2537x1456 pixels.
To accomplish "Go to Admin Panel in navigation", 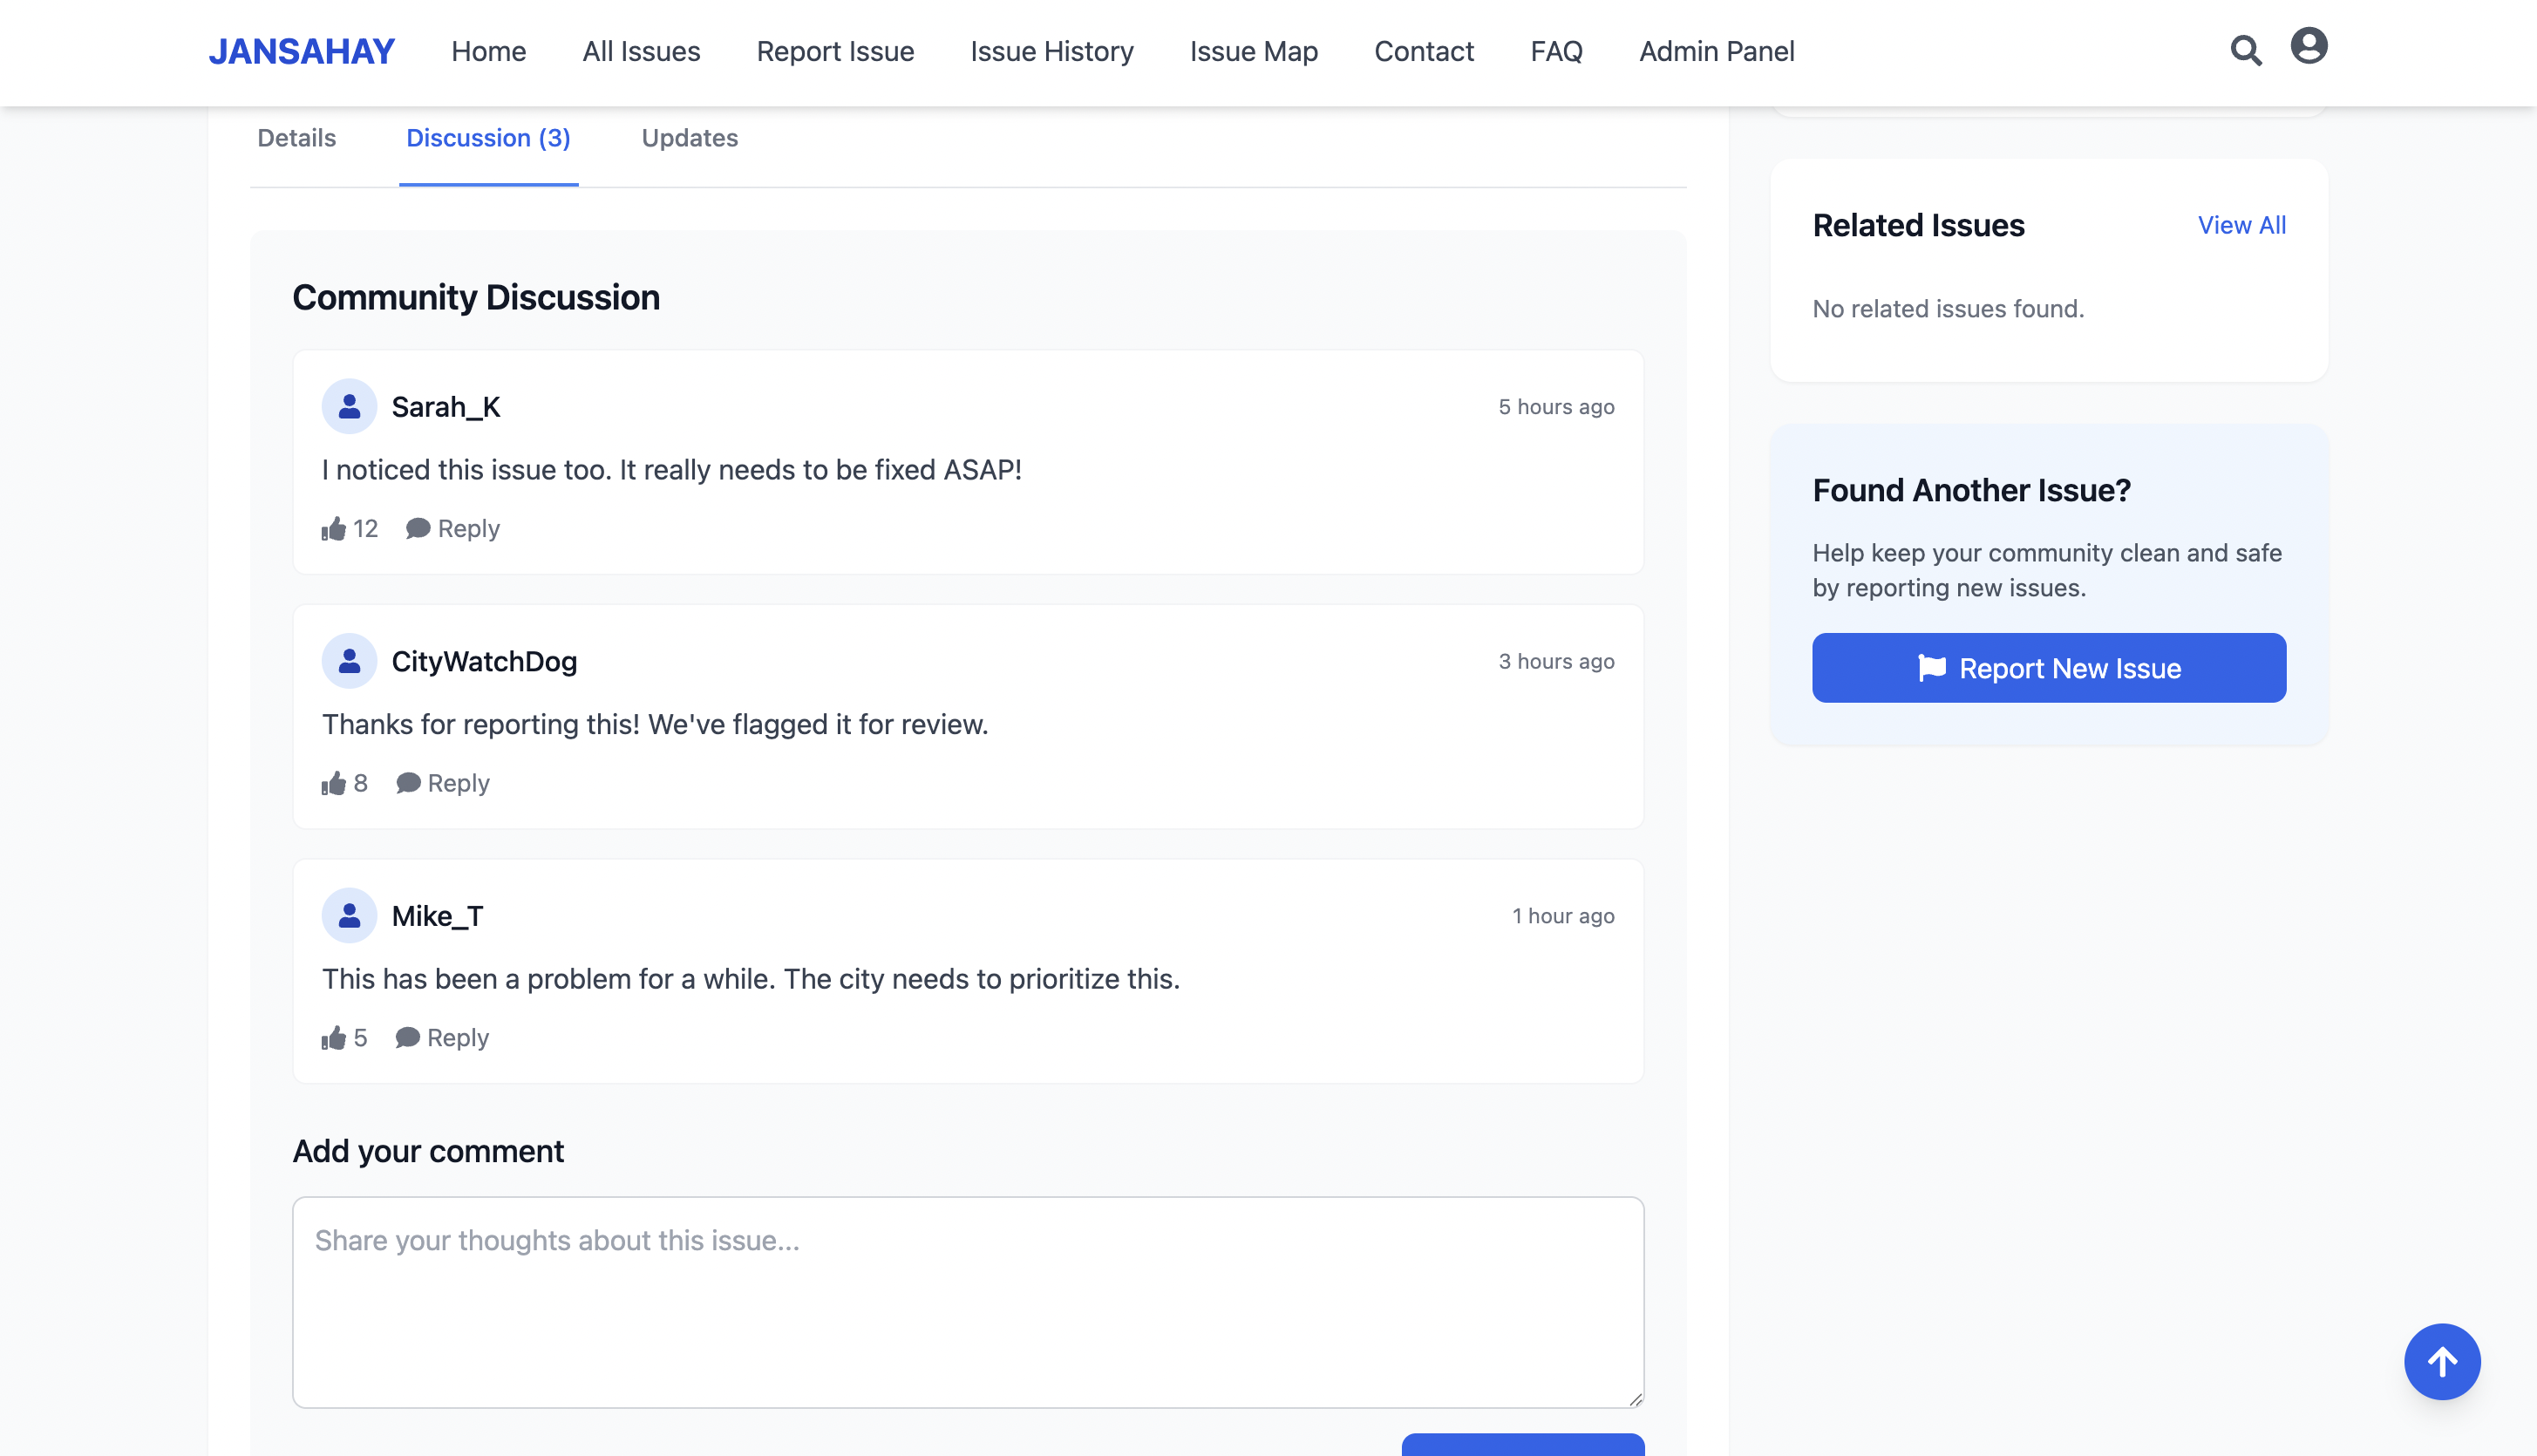I will pyautogui.click(x=1716, y=51).
